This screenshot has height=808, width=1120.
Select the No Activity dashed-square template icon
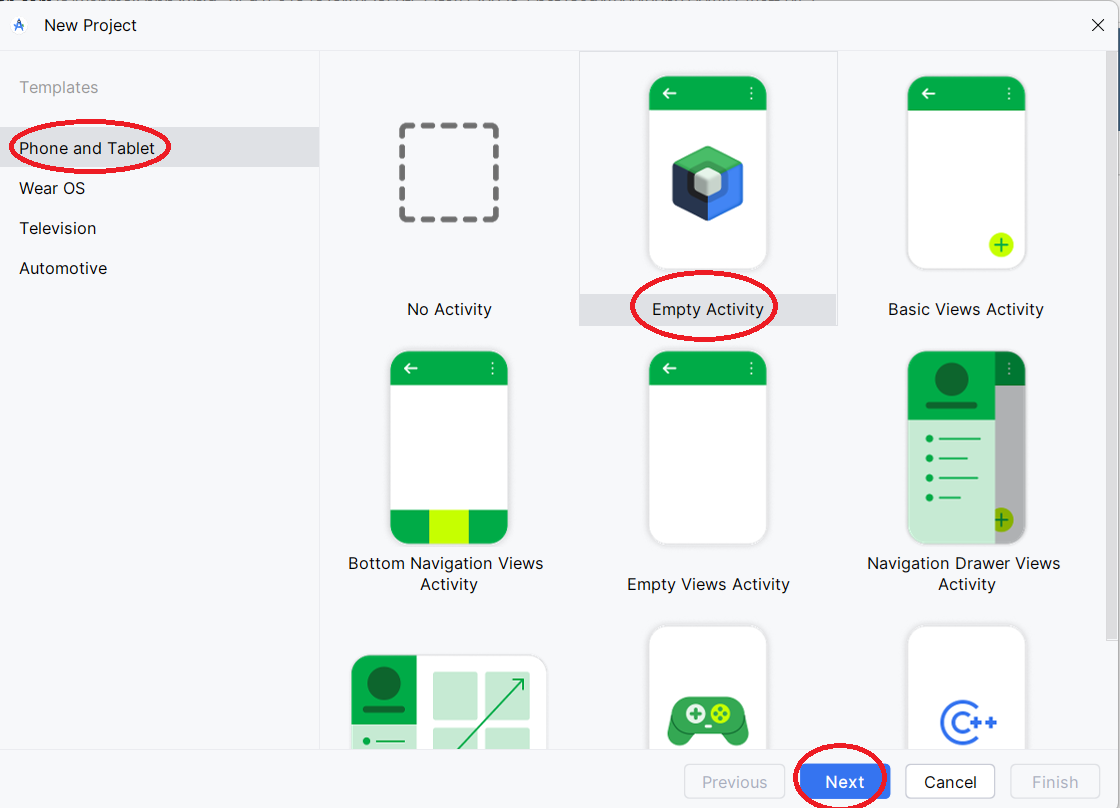[448, 173]
